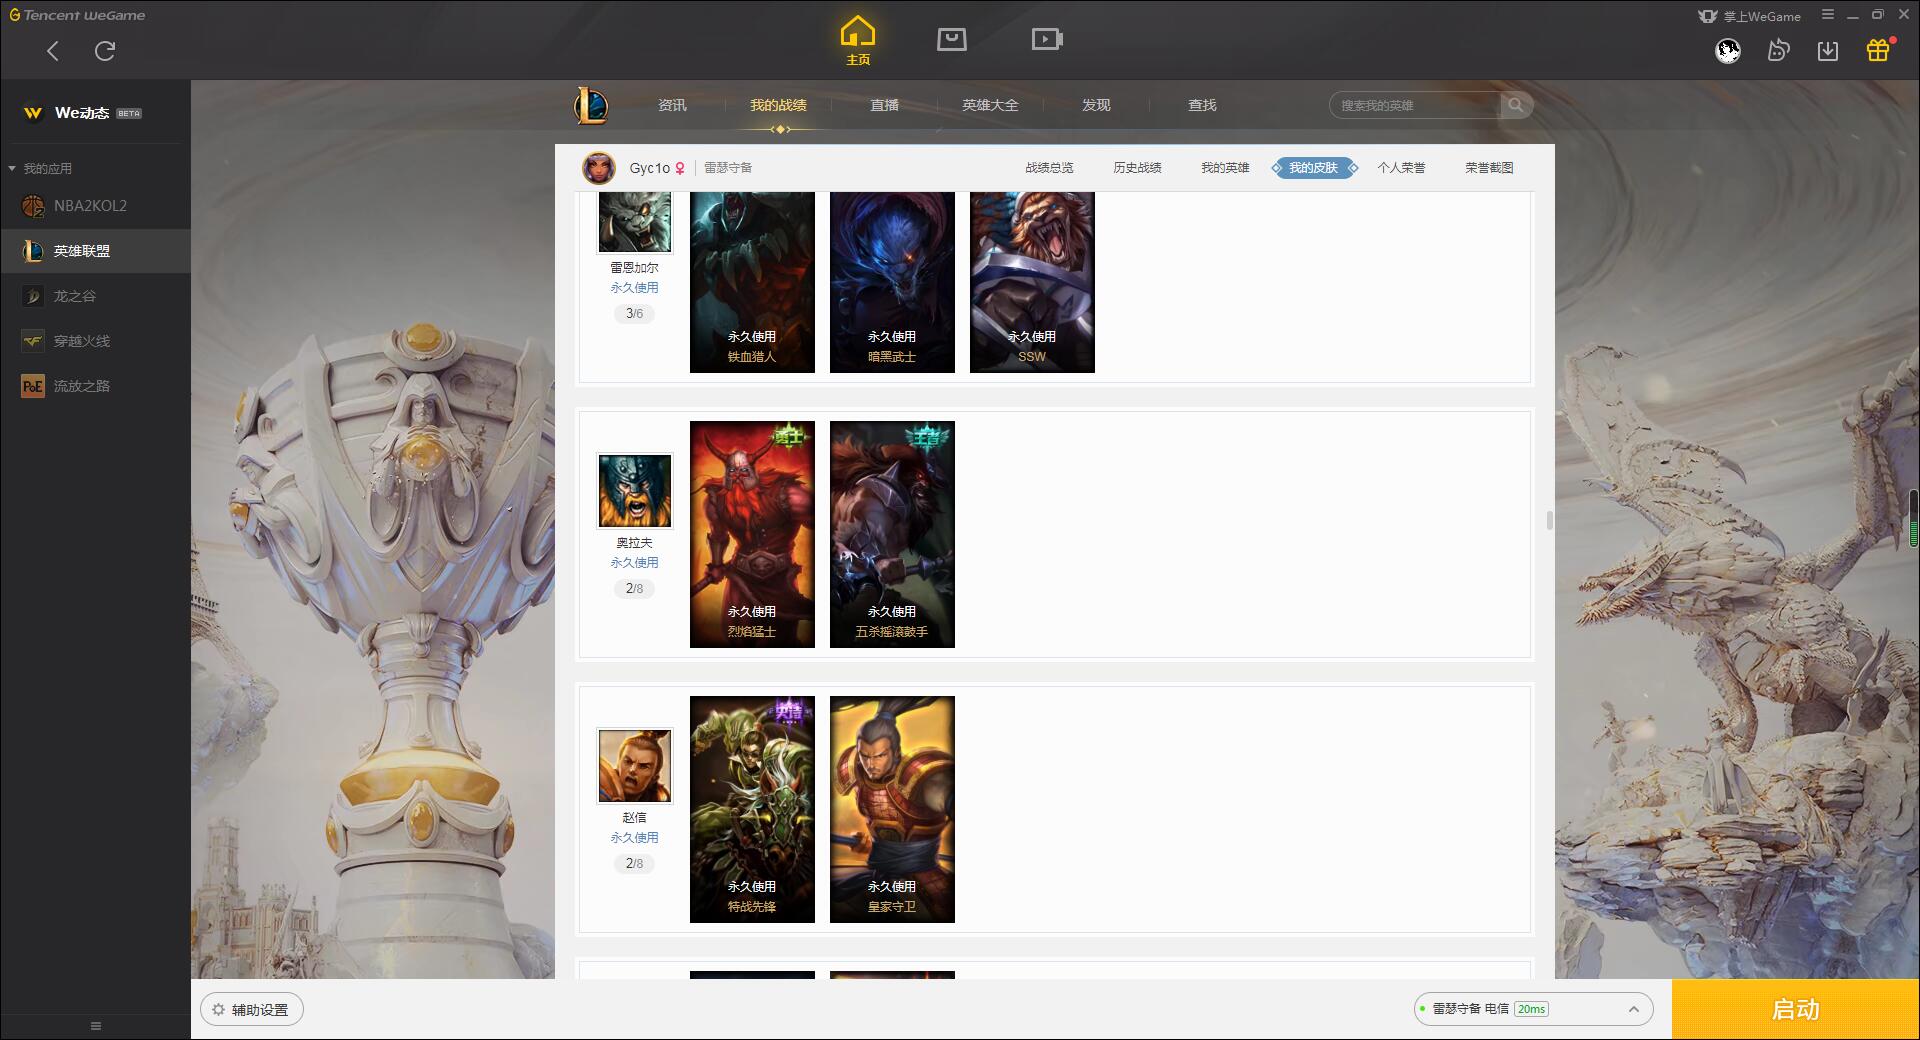Click the skin list scrollbar handle
Image resolution: width=1920 pixels, height=1040 pixels.
click(x=1549, y=520)
